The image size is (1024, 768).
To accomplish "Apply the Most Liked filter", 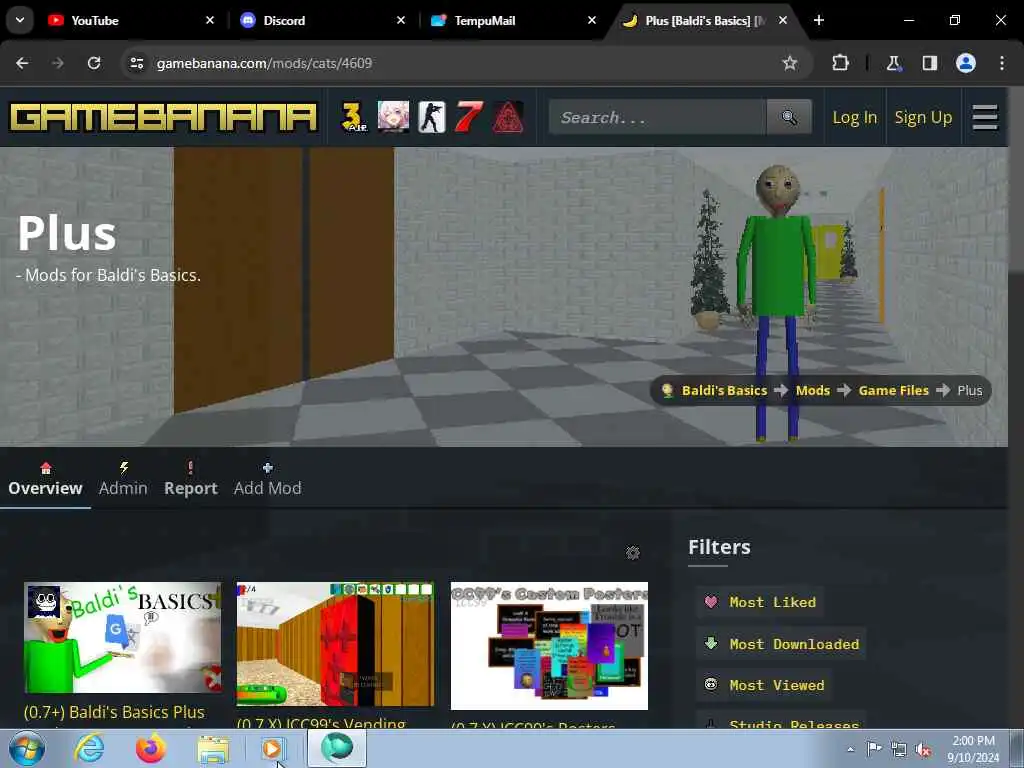I will pos(761,602).
